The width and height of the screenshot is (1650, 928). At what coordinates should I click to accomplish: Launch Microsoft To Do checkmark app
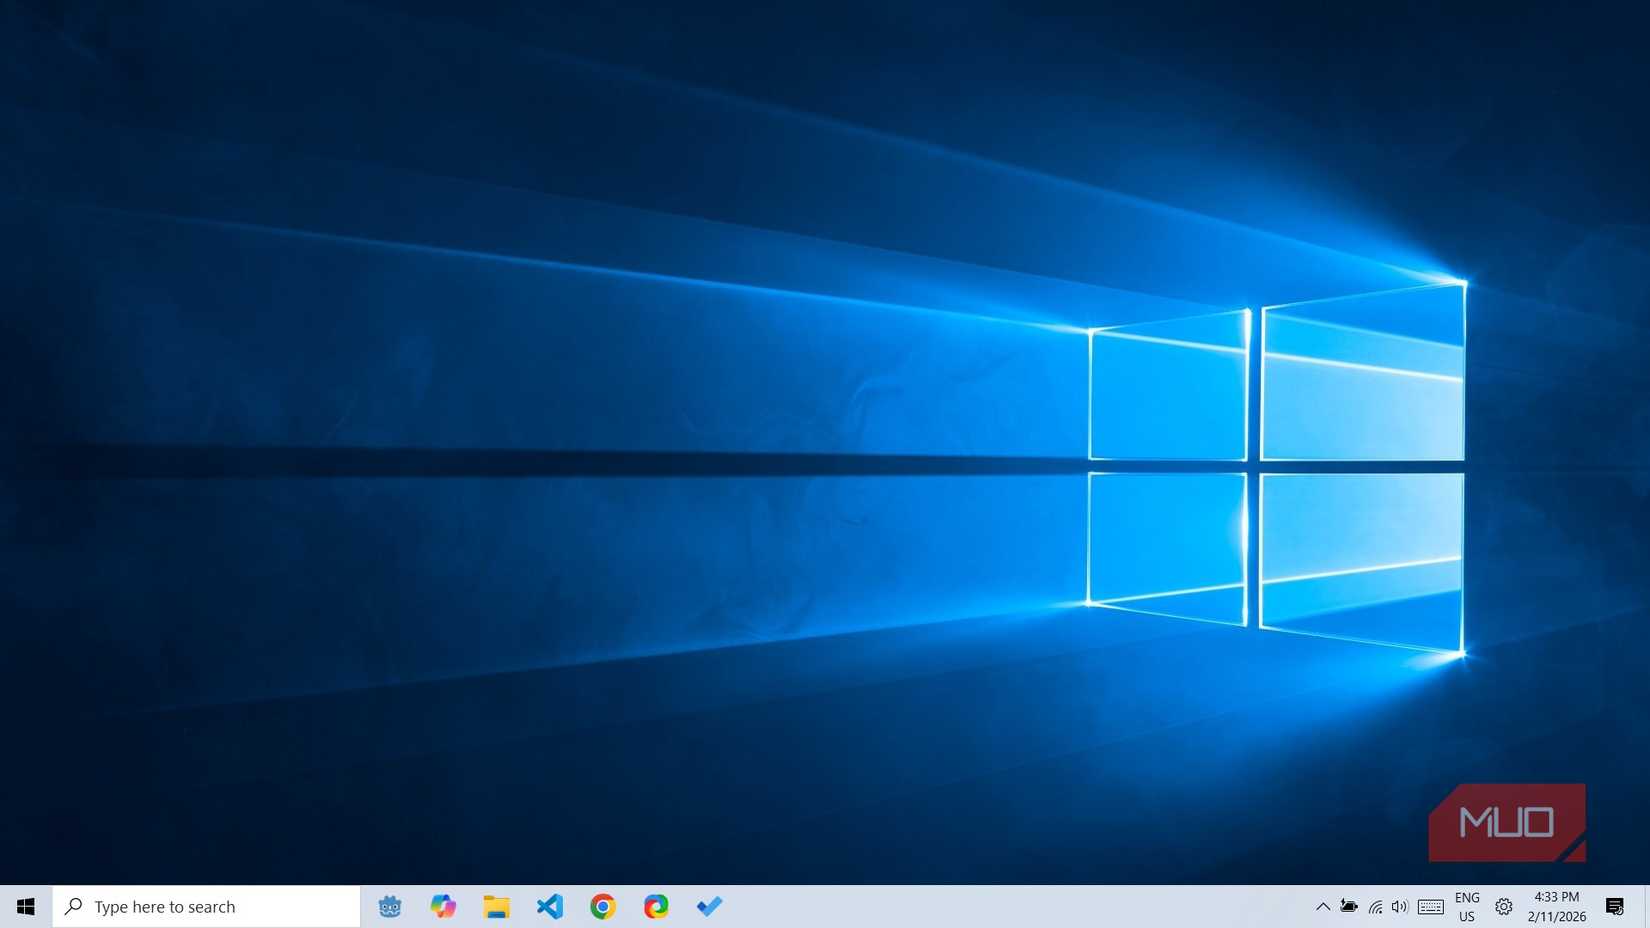(x=709, y=906)
